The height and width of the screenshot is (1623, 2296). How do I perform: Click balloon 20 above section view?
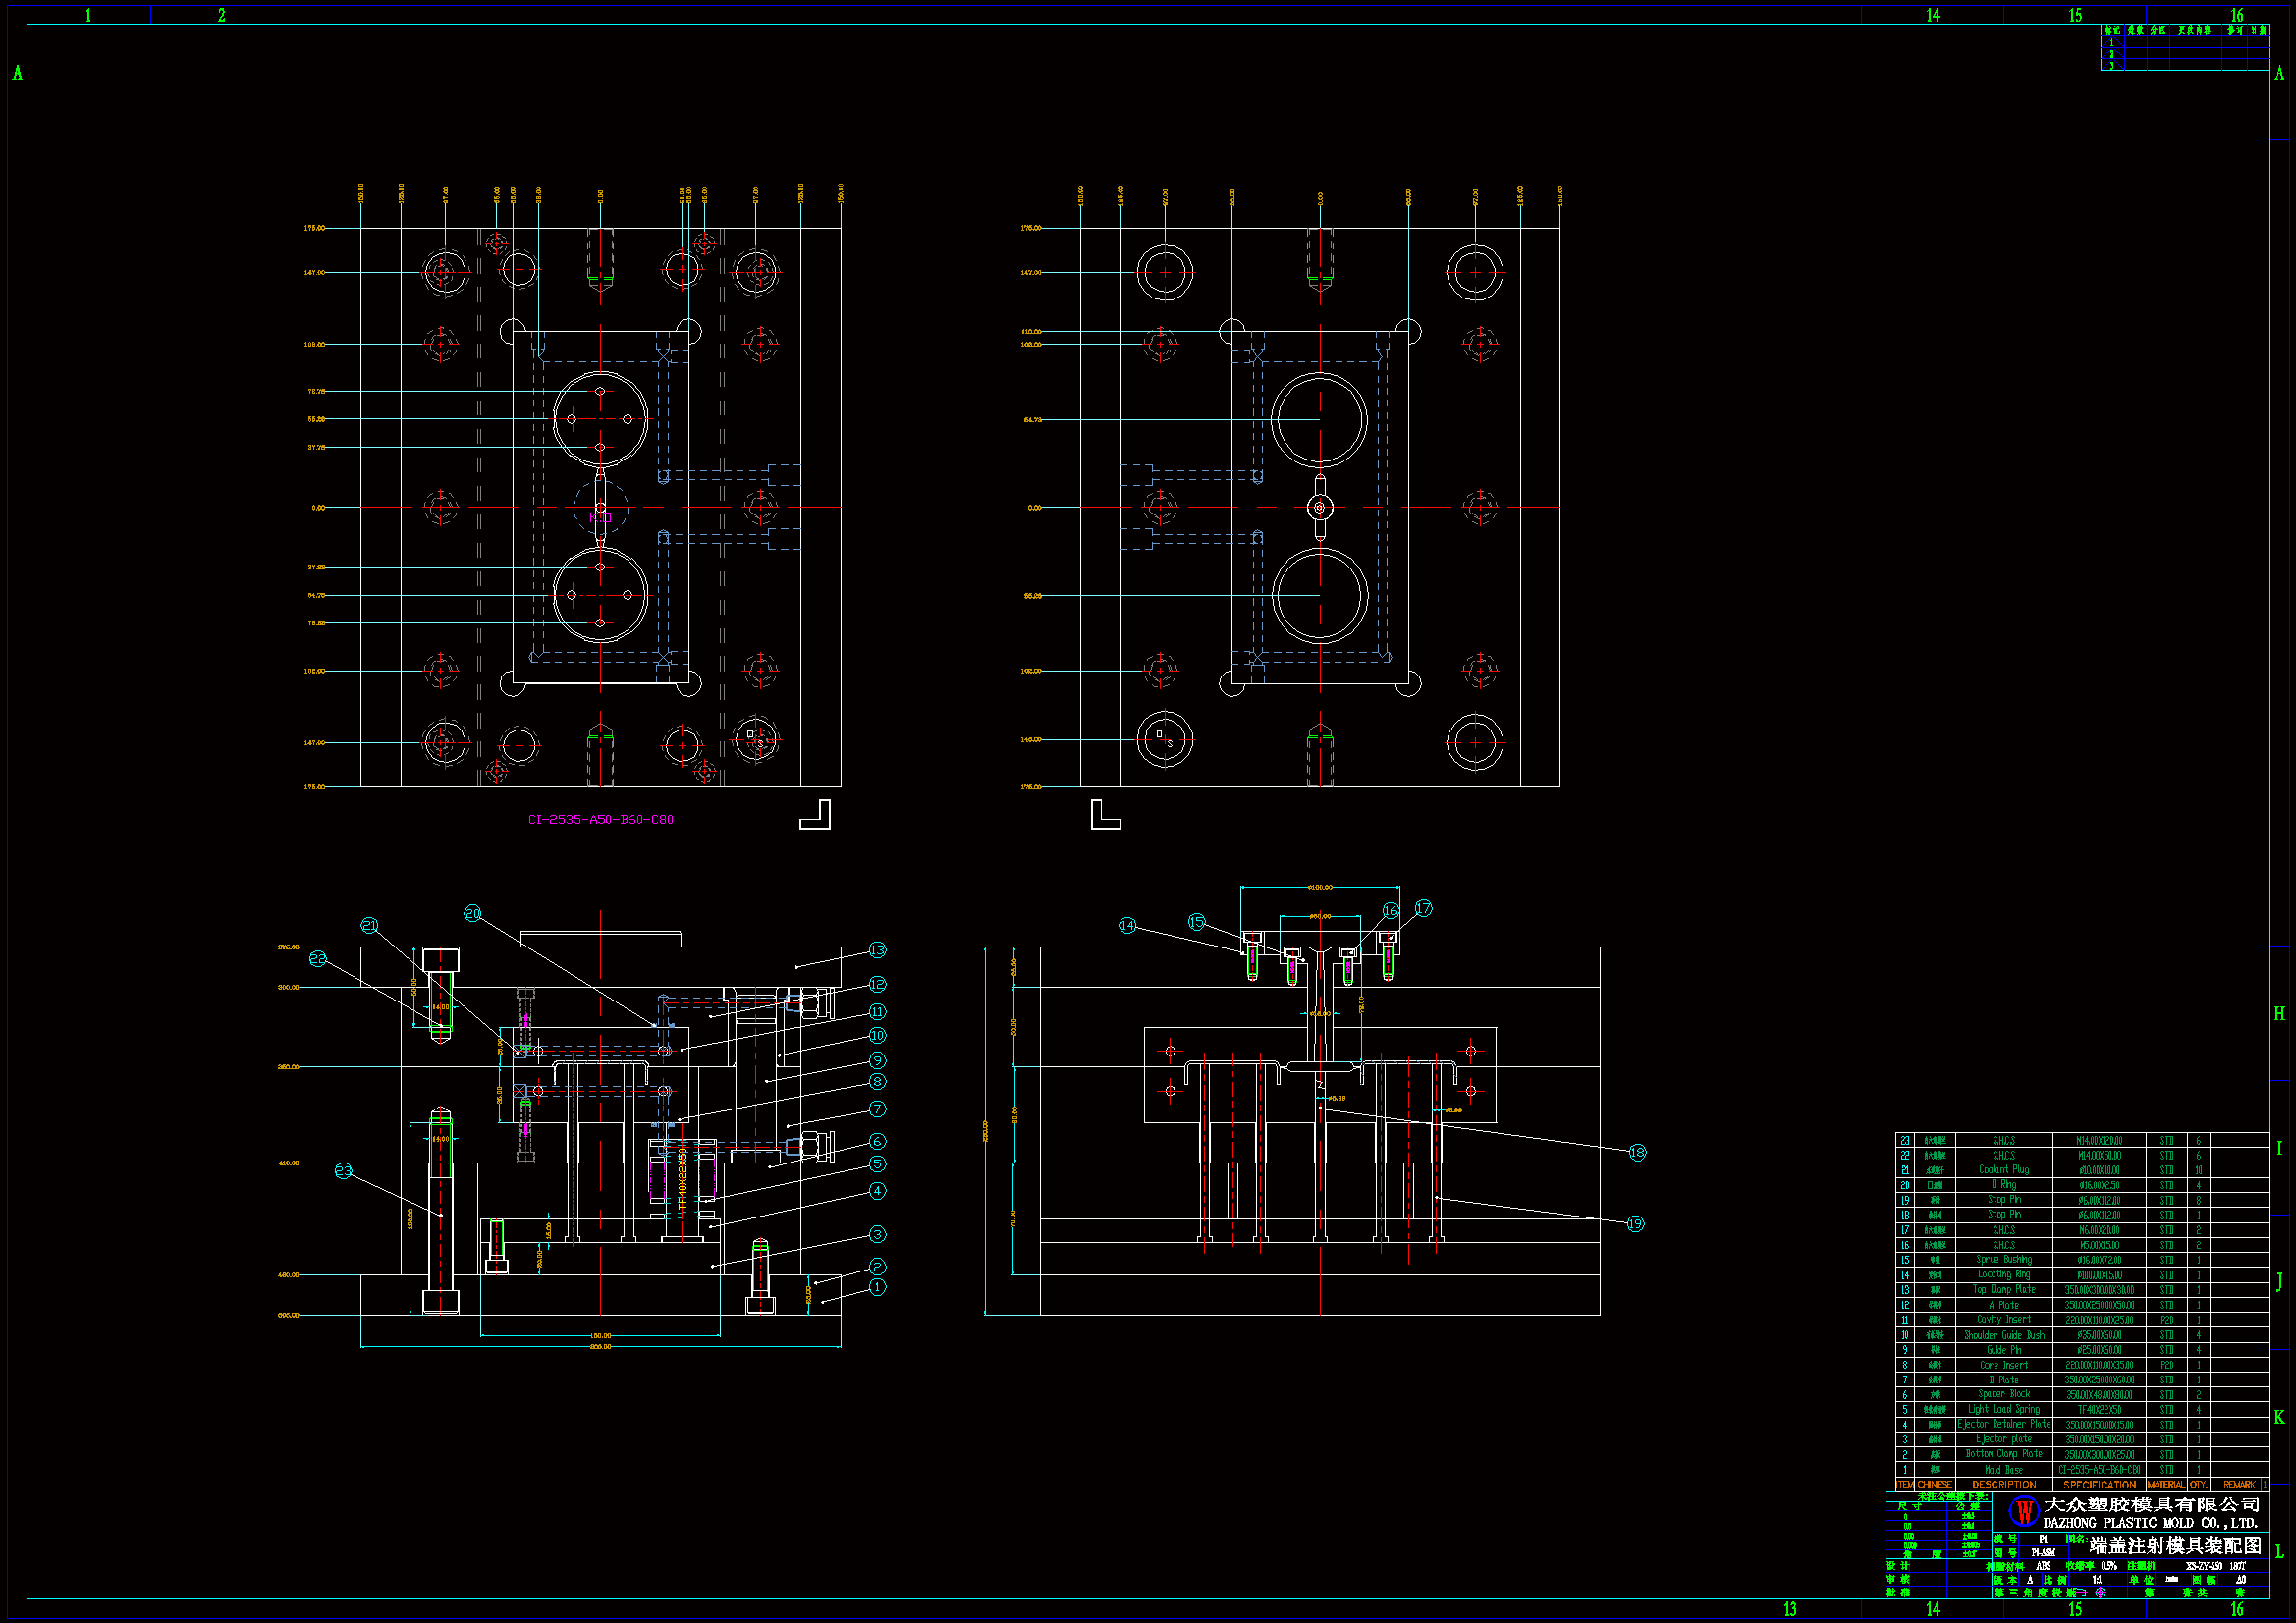pyautogui.click(x=472, y=913)
